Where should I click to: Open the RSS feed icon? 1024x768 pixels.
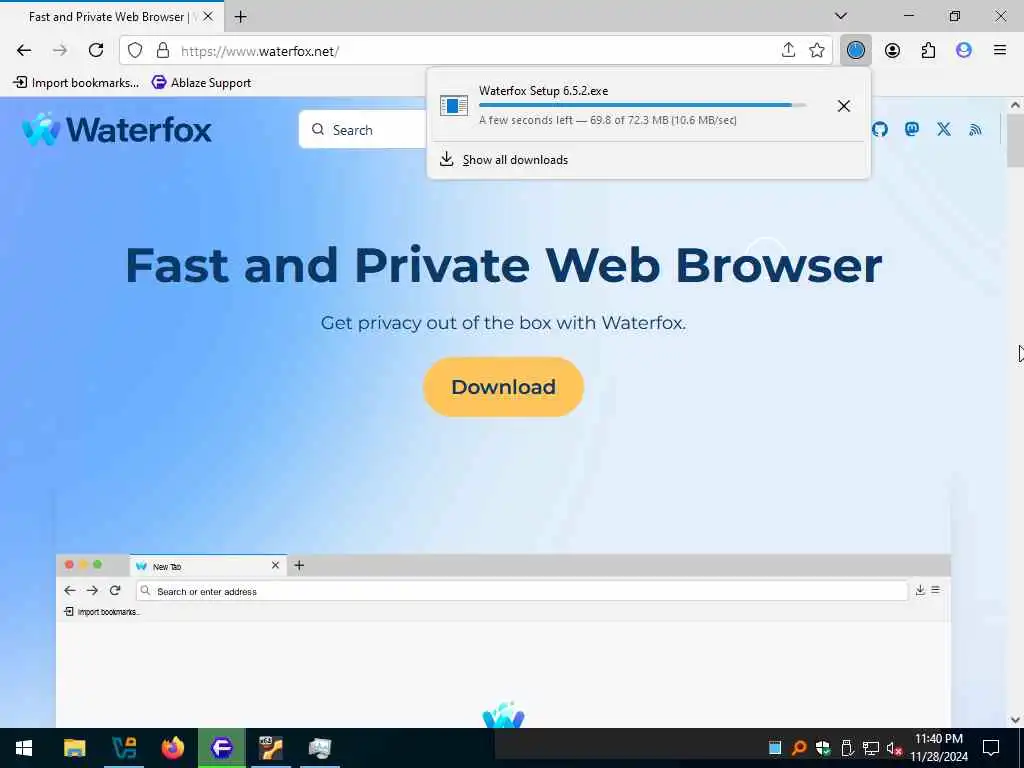[975, 130]
